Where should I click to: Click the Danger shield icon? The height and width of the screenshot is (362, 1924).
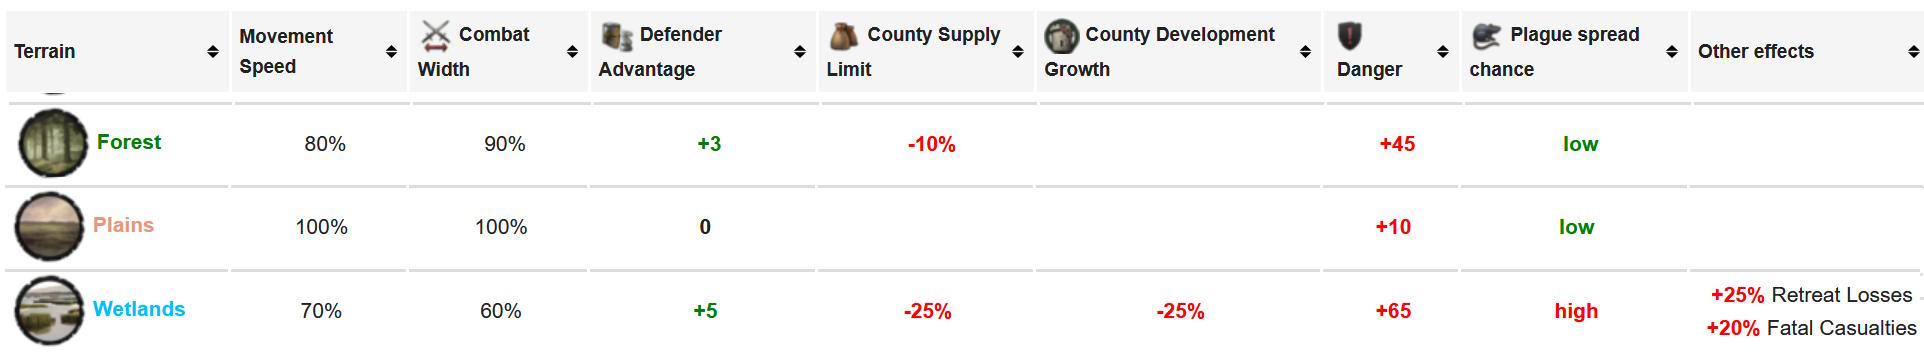coord(1349,36)
